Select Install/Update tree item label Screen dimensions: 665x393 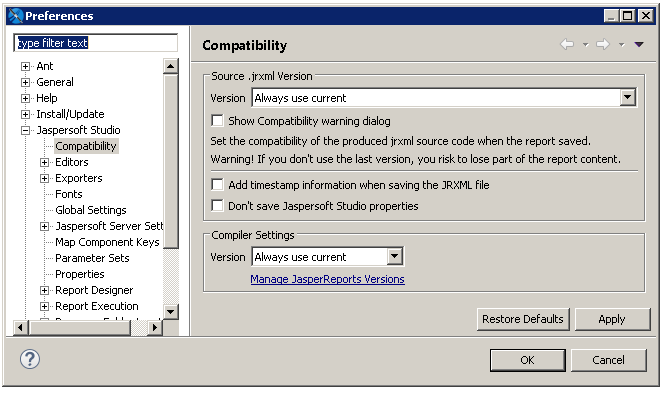pos(70,114)
